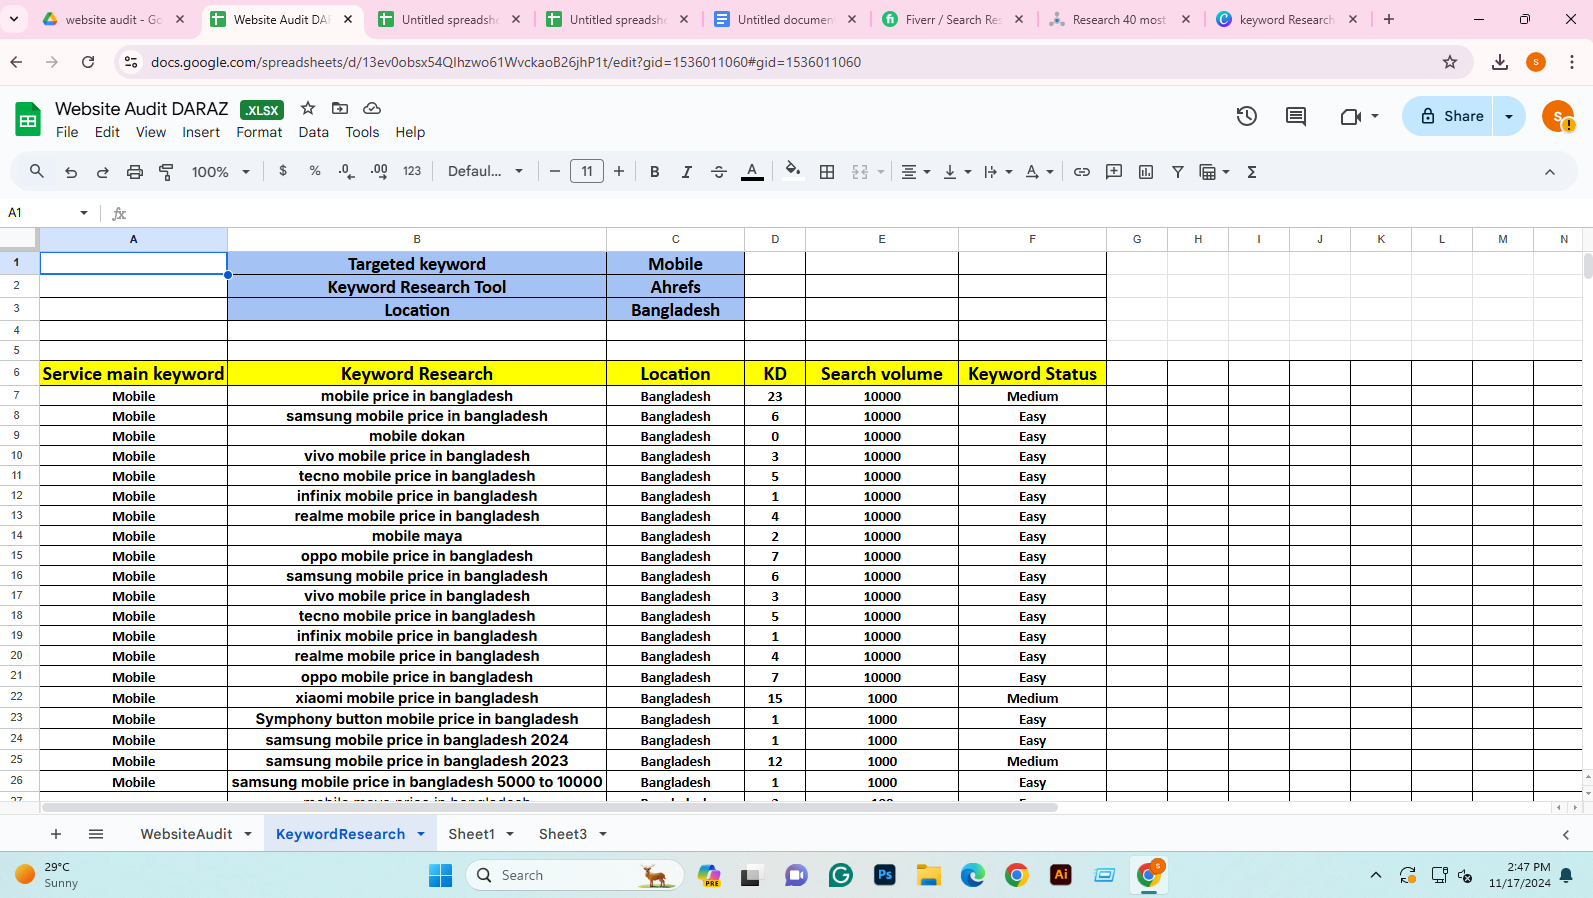The height and width of the screenshot is (898, 1593).
Task: Click the font size input field
Action: (x=587, y=172)
